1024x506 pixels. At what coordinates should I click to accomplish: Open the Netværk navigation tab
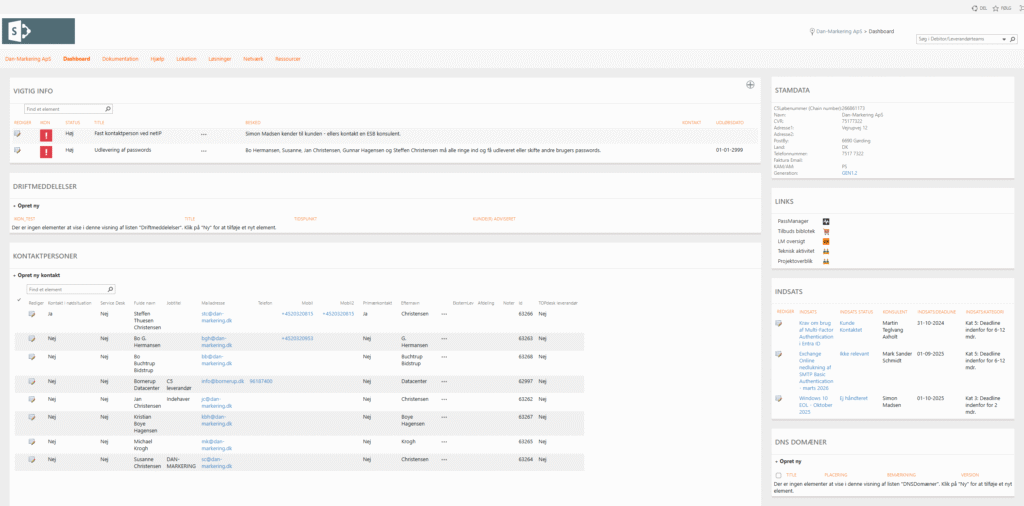pos(253,59)
